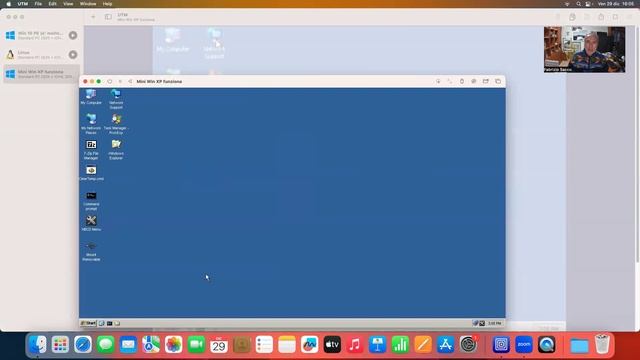Start the Win 10 VM play button

tap(73, 36)
